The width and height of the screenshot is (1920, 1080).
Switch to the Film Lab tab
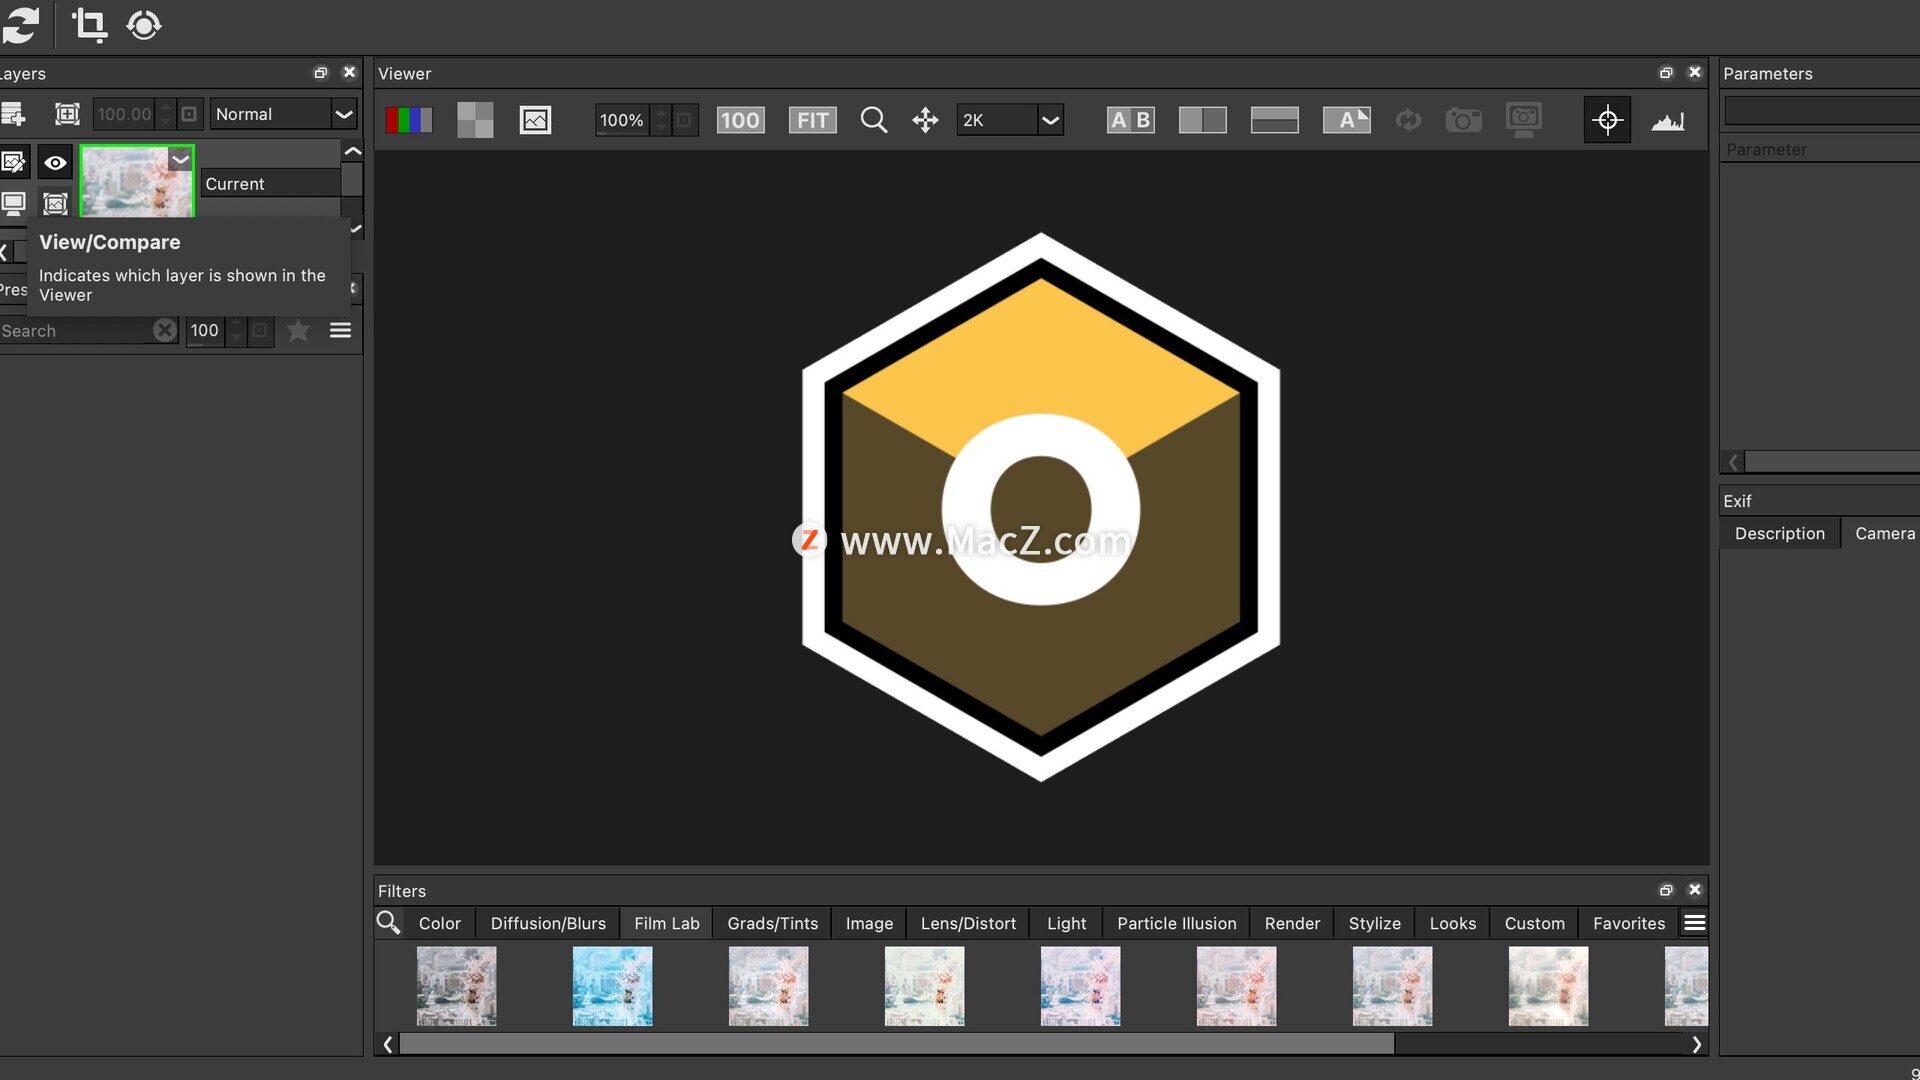[667, 923]
